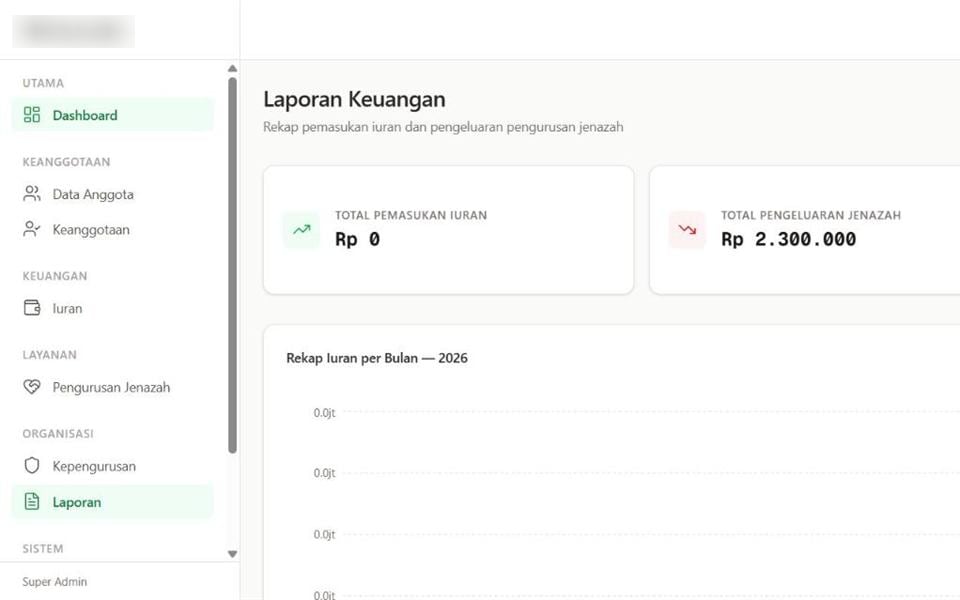Select the Laporan menu item
960x600 pixels.
click(113, 502)
